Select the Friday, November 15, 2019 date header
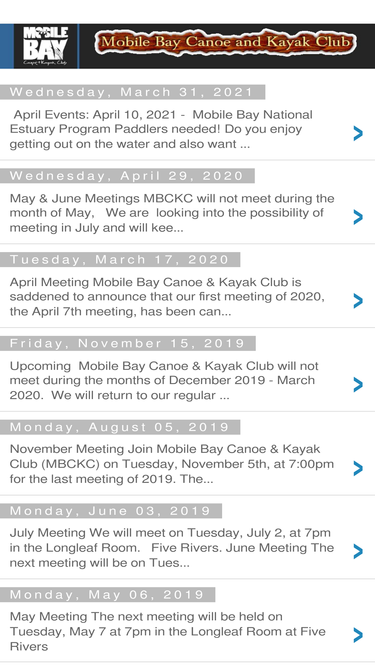Viewport: 375px width, 667px height. coord(128,343)
